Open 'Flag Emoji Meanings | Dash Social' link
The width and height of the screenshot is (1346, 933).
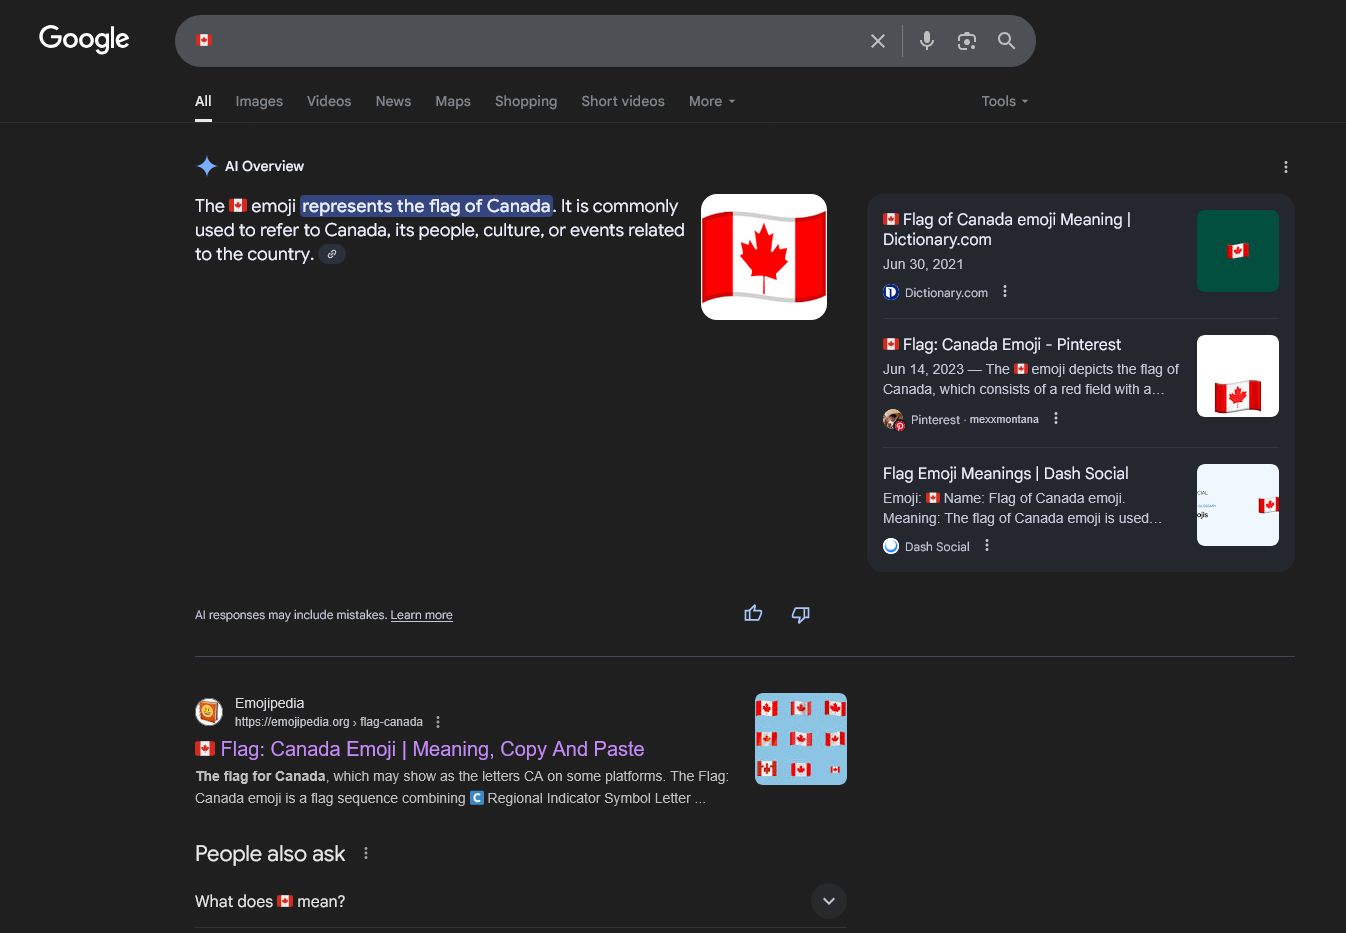[1005, 473]
